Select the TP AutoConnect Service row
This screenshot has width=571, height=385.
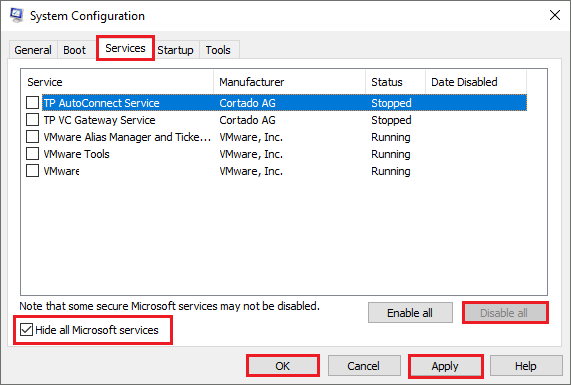coord(284,103)
